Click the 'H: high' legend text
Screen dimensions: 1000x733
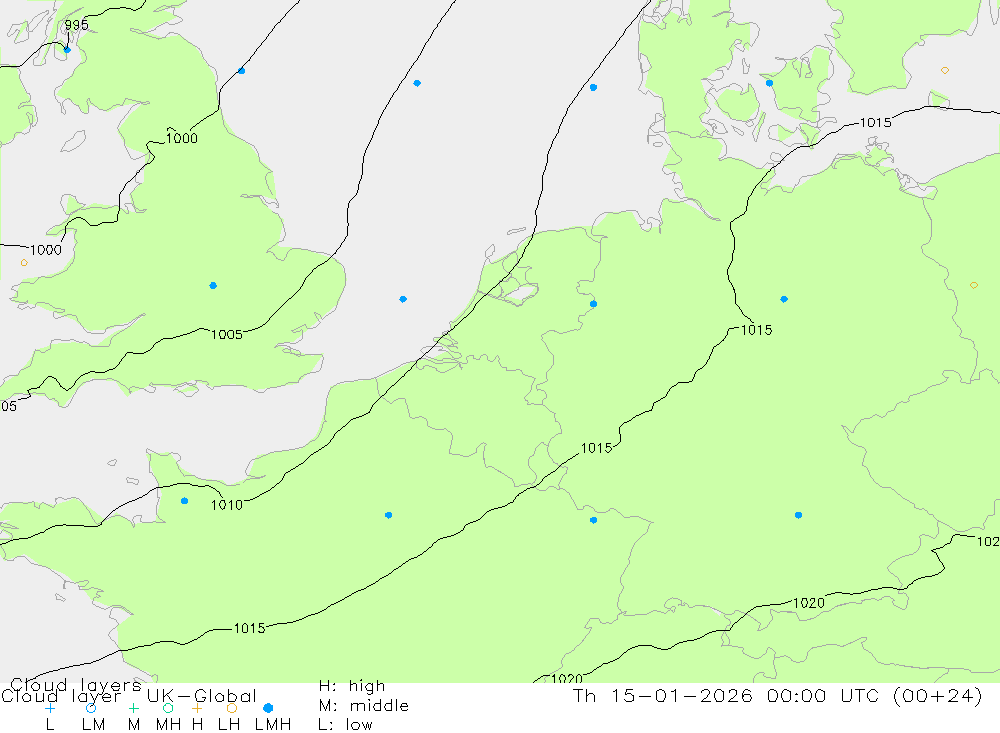point(352,686)
